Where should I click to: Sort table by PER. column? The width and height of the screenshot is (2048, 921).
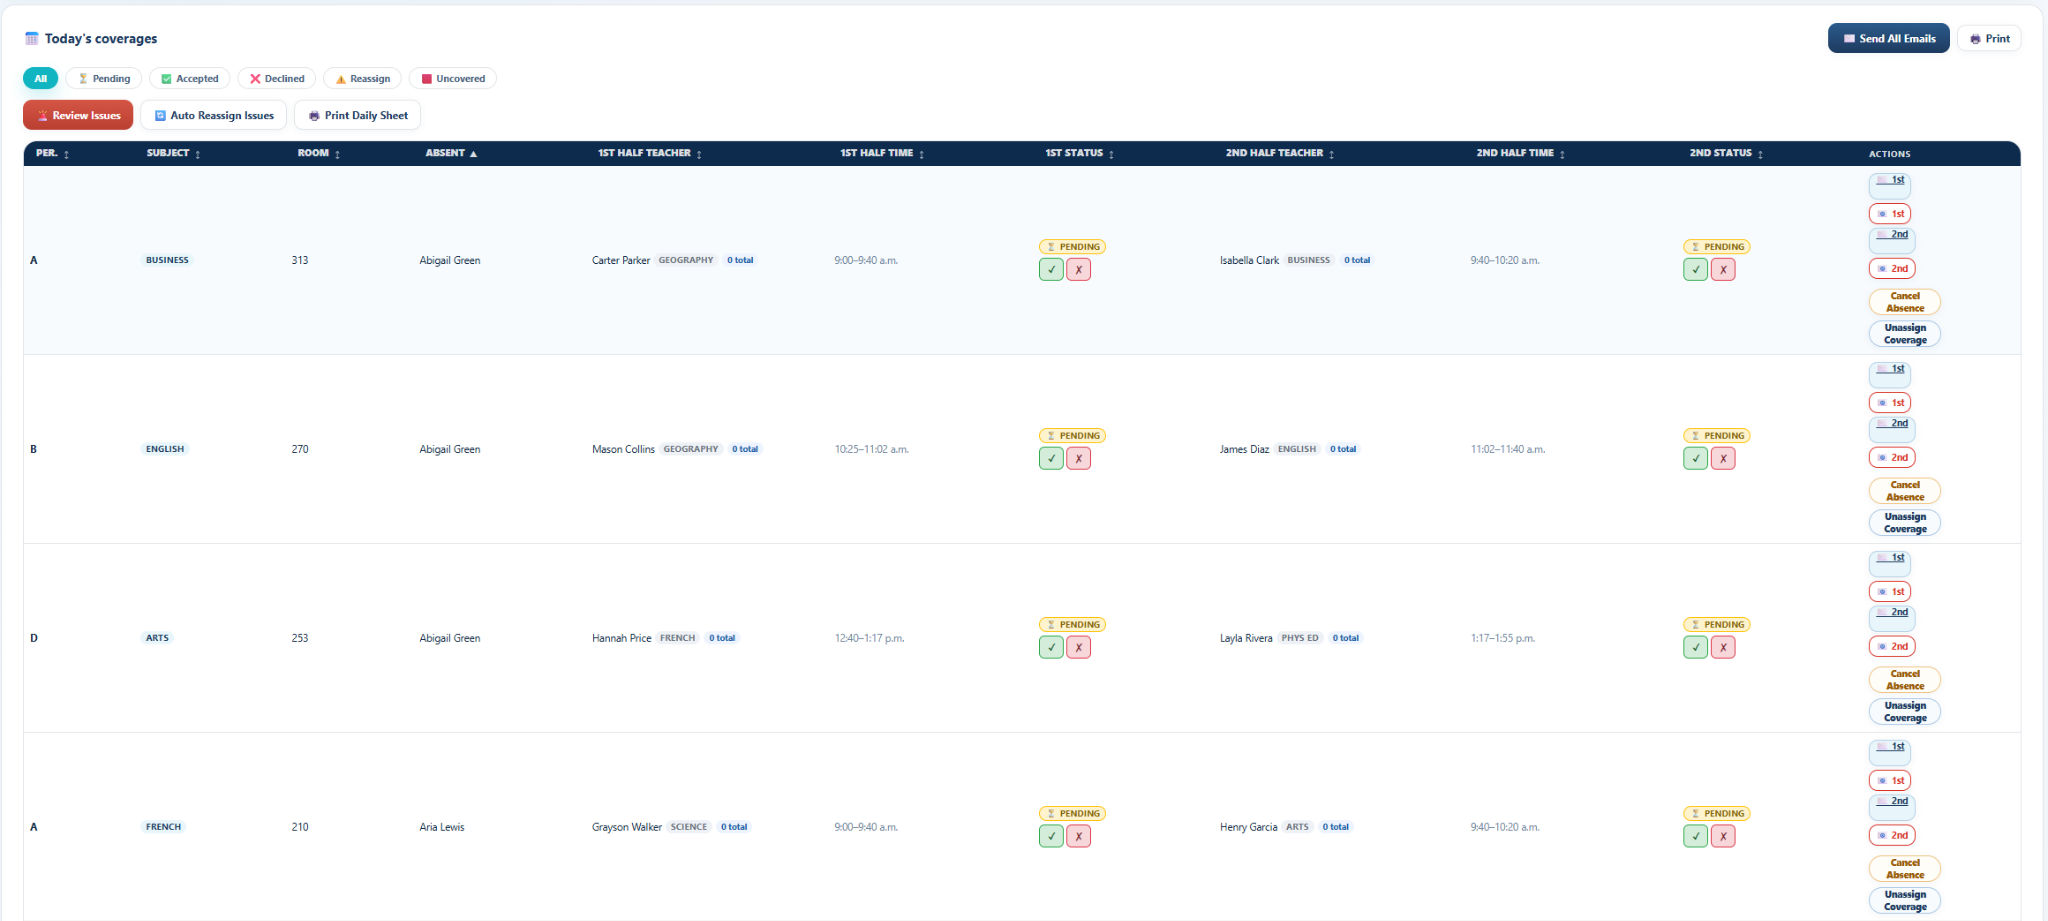pyautogui.click(x=53, y=153)
